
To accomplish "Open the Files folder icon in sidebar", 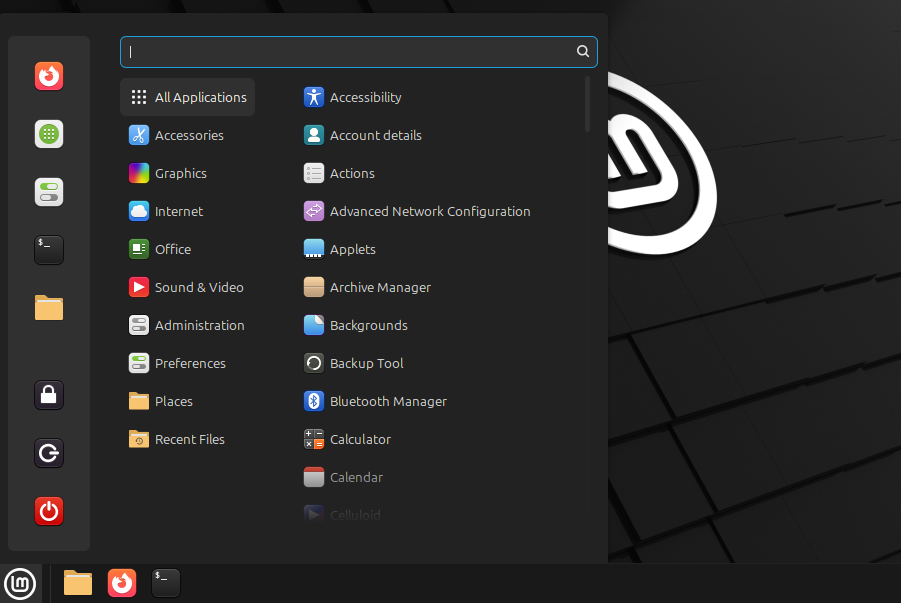I will (48, 308).
